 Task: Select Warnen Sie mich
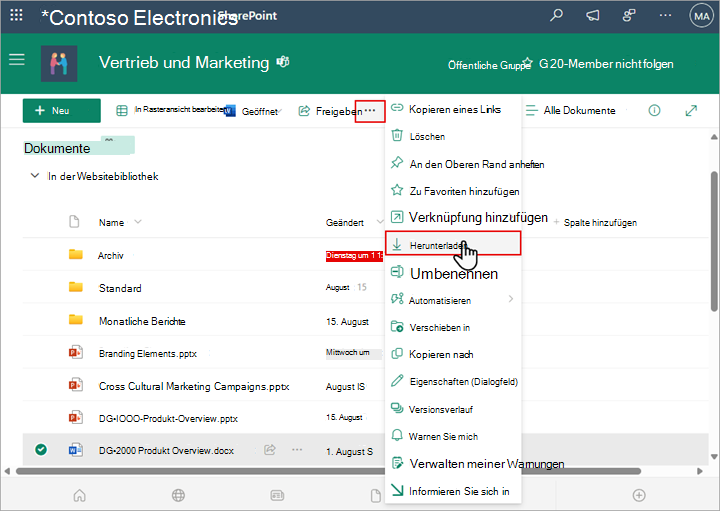[453, 436]
